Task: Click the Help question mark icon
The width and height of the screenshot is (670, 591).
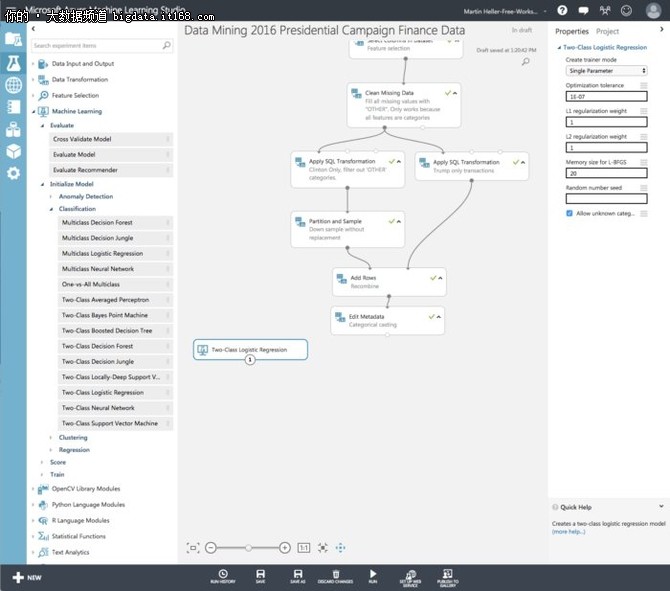Action: point(562,10)
